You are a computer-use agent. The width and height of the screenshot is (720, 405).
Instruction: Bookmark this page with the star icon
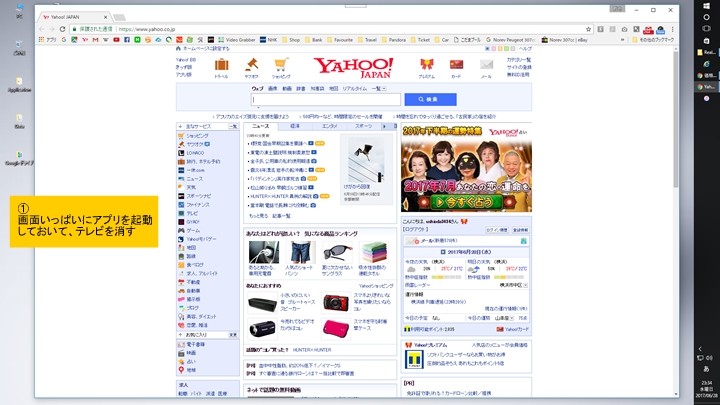pos(588,29)
